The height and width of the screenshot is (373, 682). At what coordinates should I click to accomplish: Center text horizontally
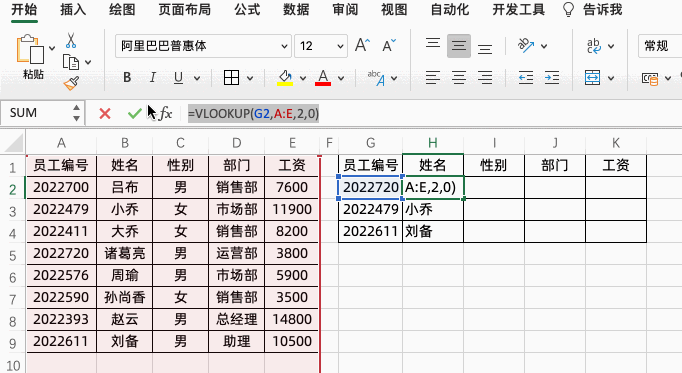point(459,78)
